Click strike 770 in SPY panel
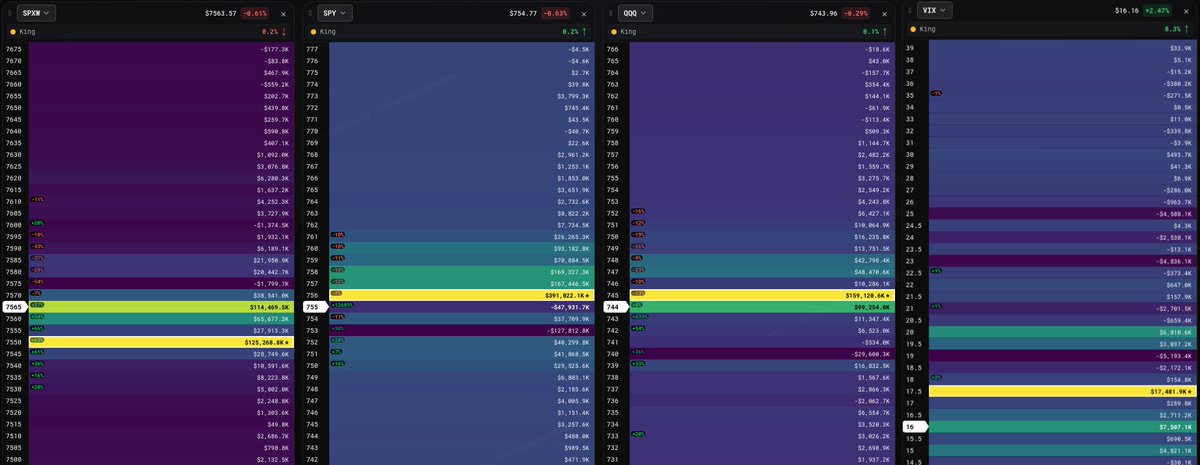 click(312, 130)
